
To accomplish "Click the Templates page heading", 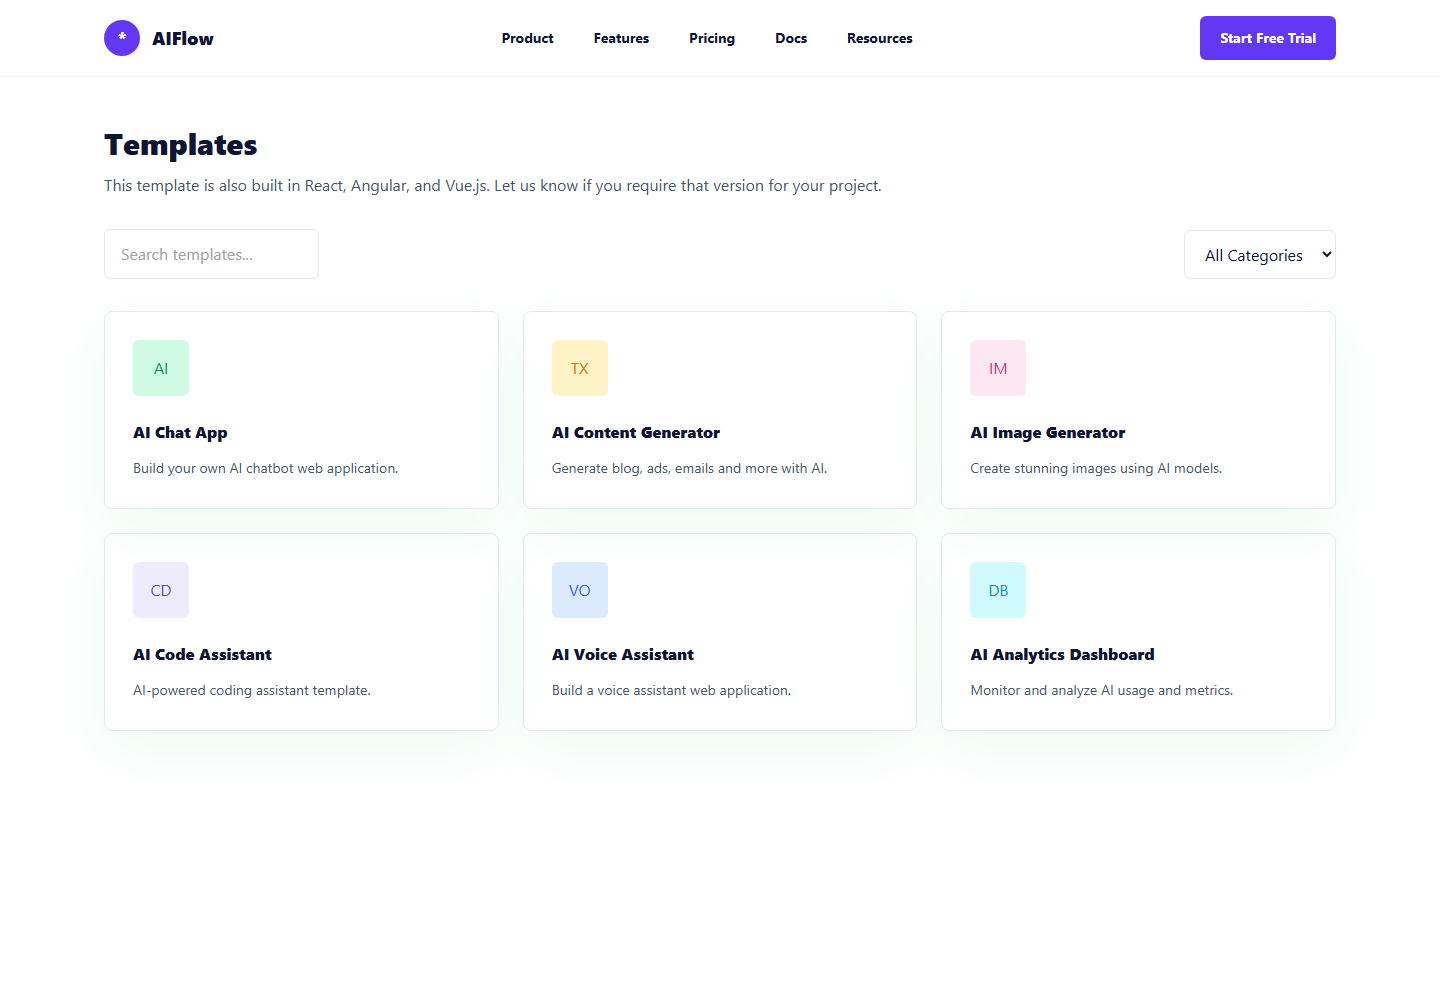I will 181,145.
